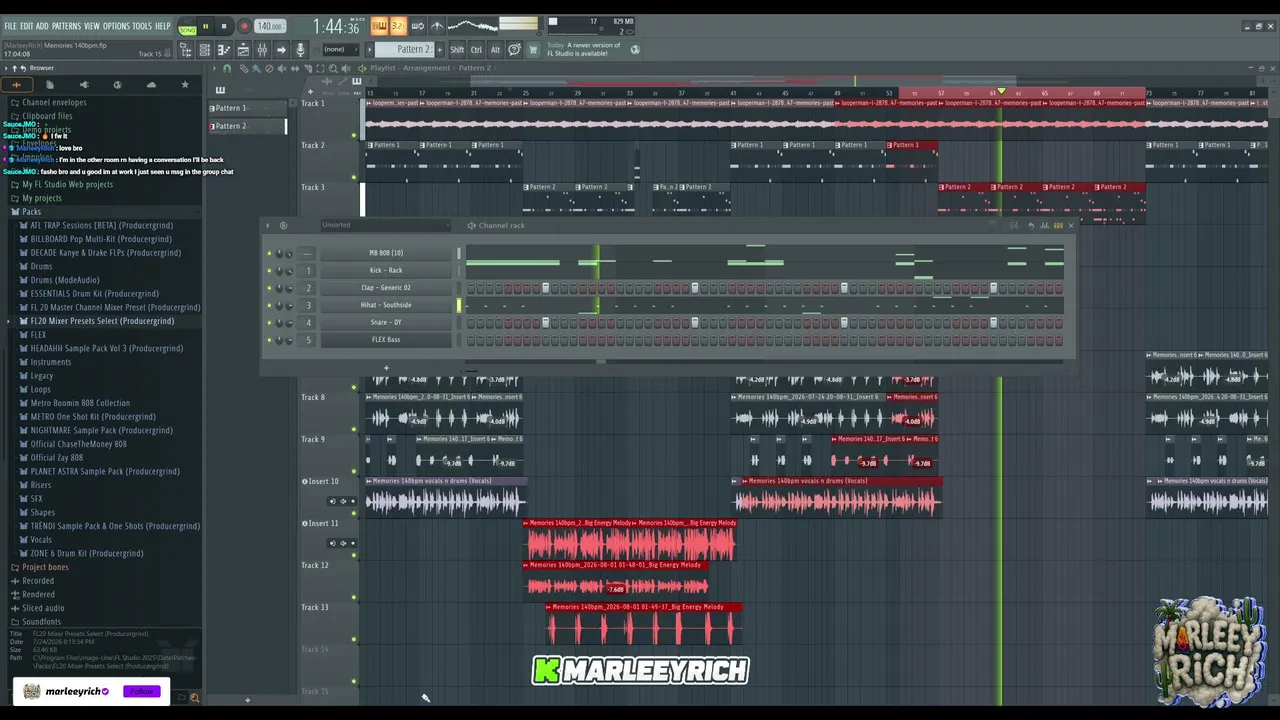Open the FILE menu
Image resolution: width=1280 pixels, height=720 pixels.
(x=10, y=26)
